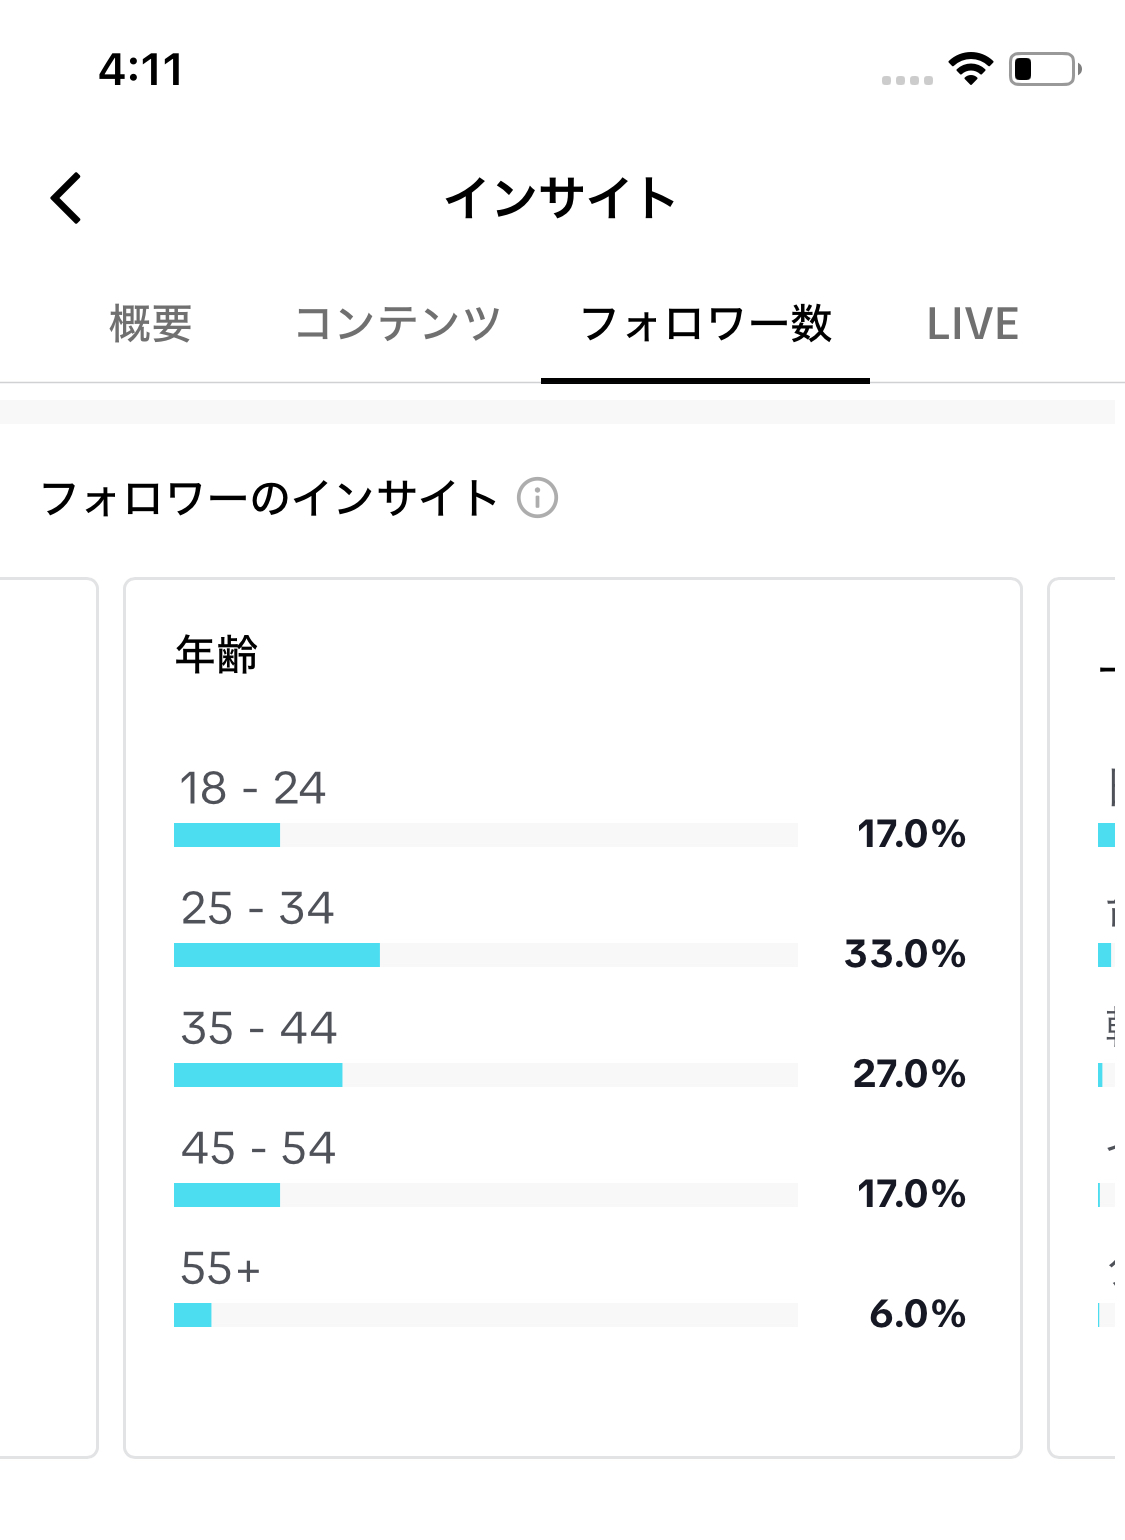Image resolution: width=1125 pixels, height=1540 pixels.
Task: Go to the LIVE tab
Action: point(972,324)
